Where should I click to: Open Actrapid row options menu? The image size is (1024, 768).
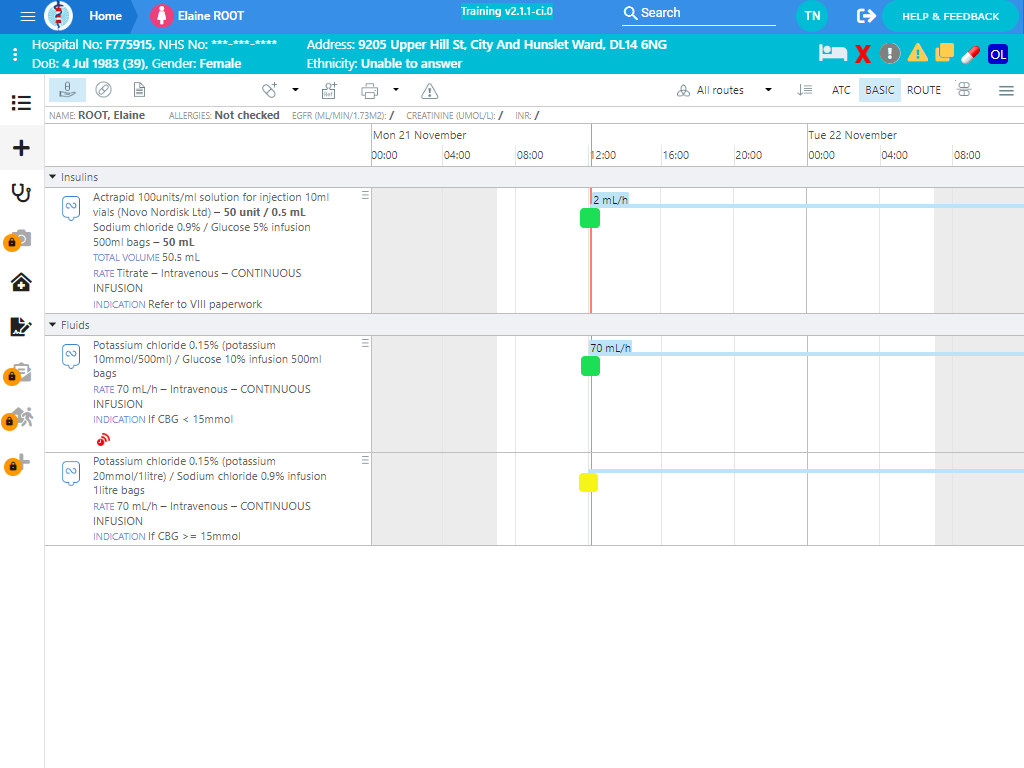tap(365, 195)
